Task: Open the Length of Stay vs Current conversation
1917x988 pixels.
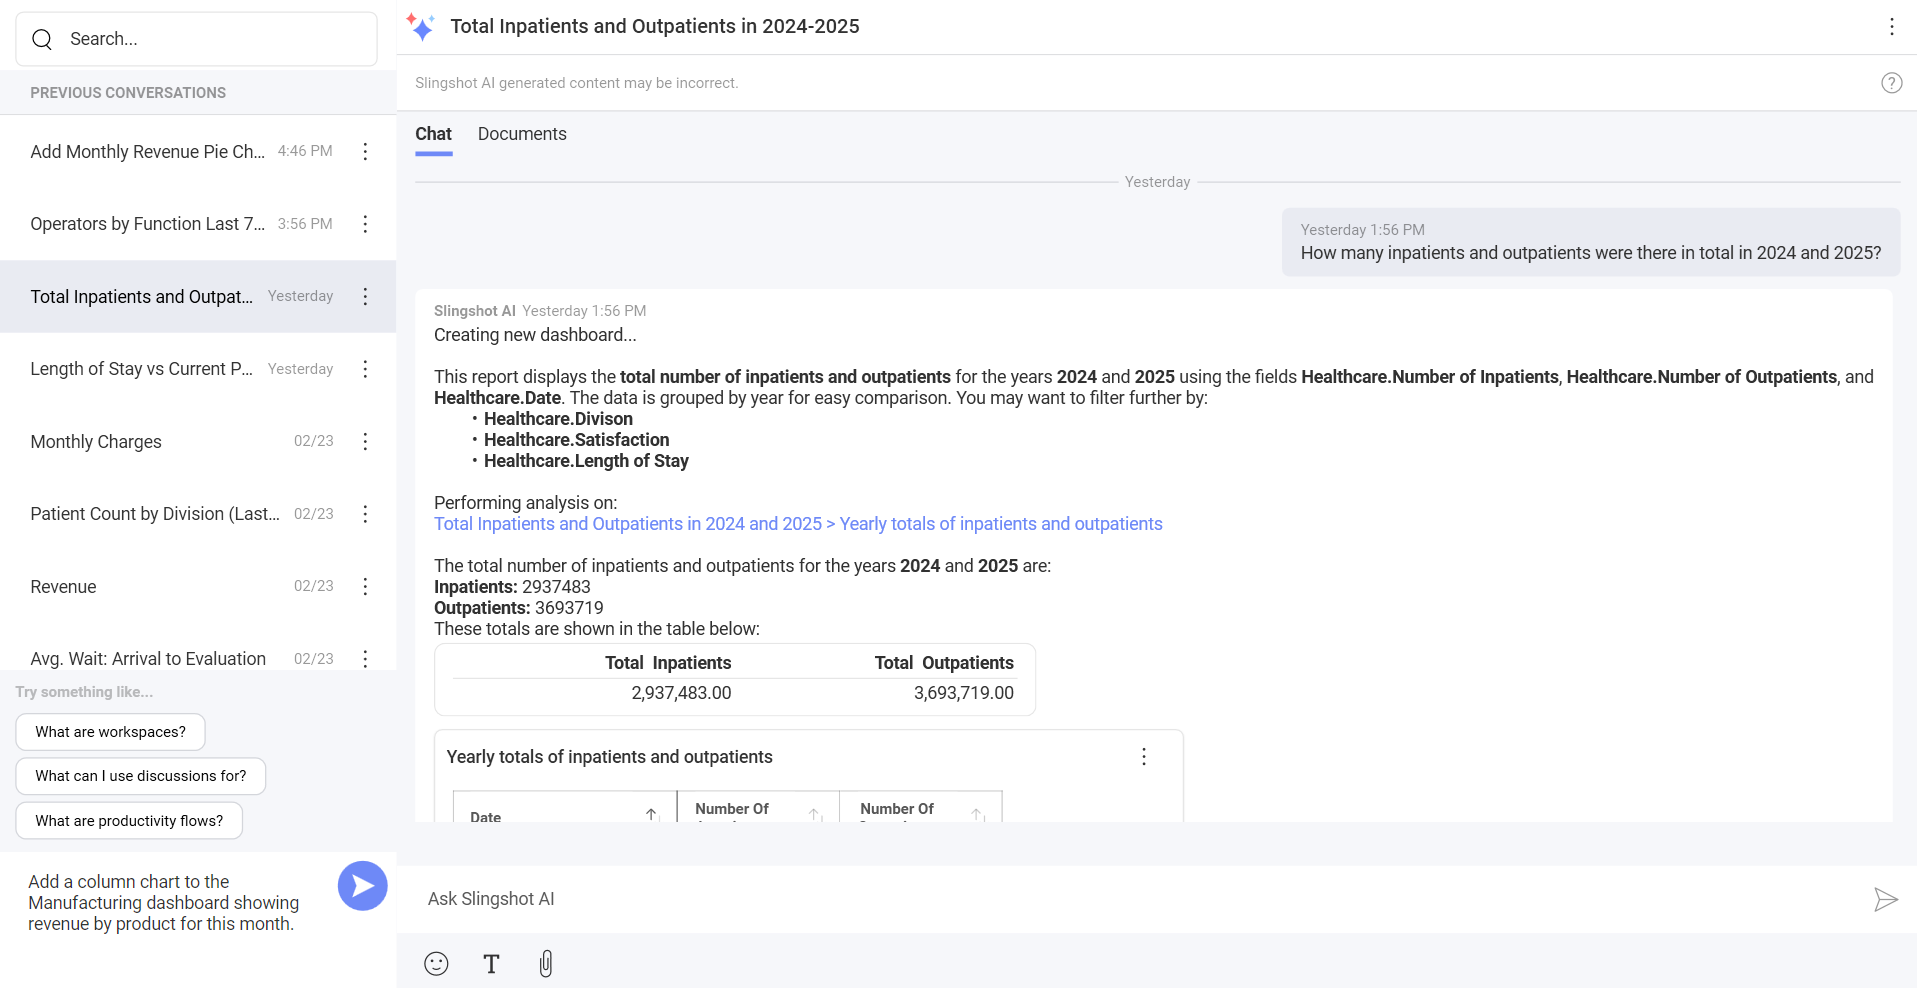Action: click(x=198, y=369)
